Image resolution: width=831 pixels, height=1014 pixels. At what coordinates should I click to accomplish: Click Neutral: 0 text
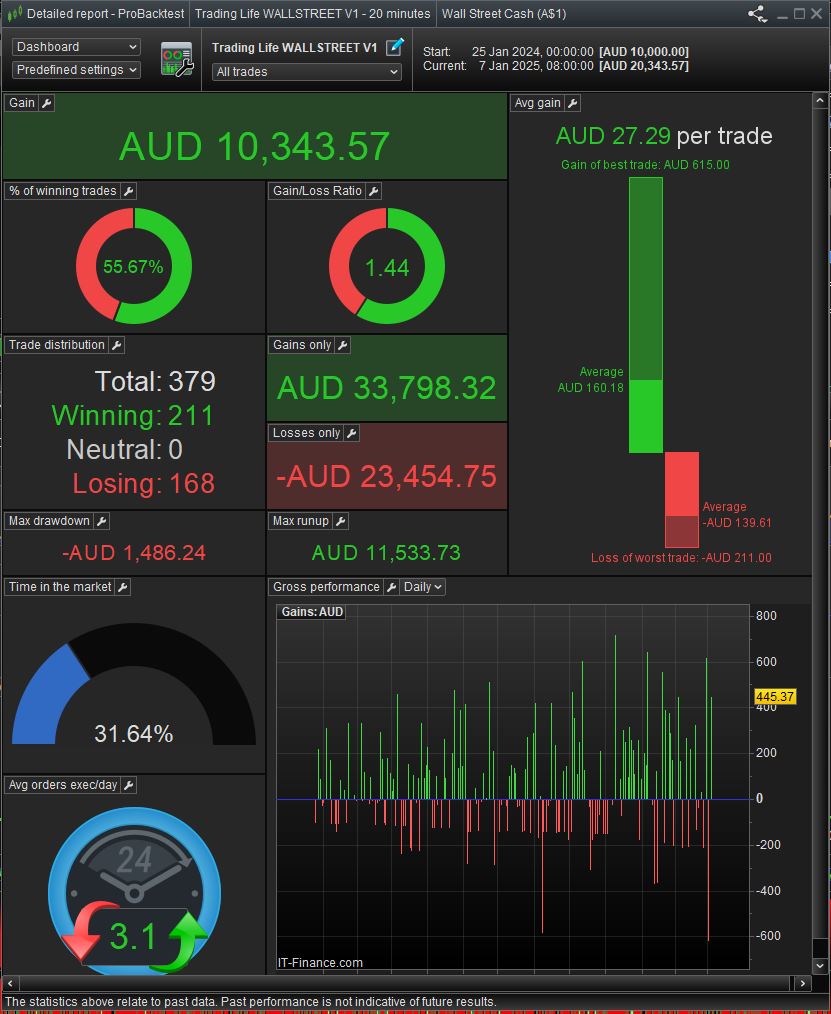click(x=125, y=449)
